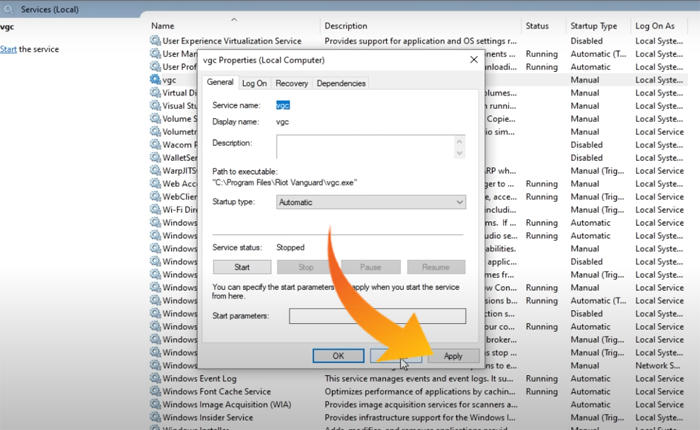Viewport: 700px width, 430px height.
Task: Click the Windows Event Log service icon
Action: point(155,379)
